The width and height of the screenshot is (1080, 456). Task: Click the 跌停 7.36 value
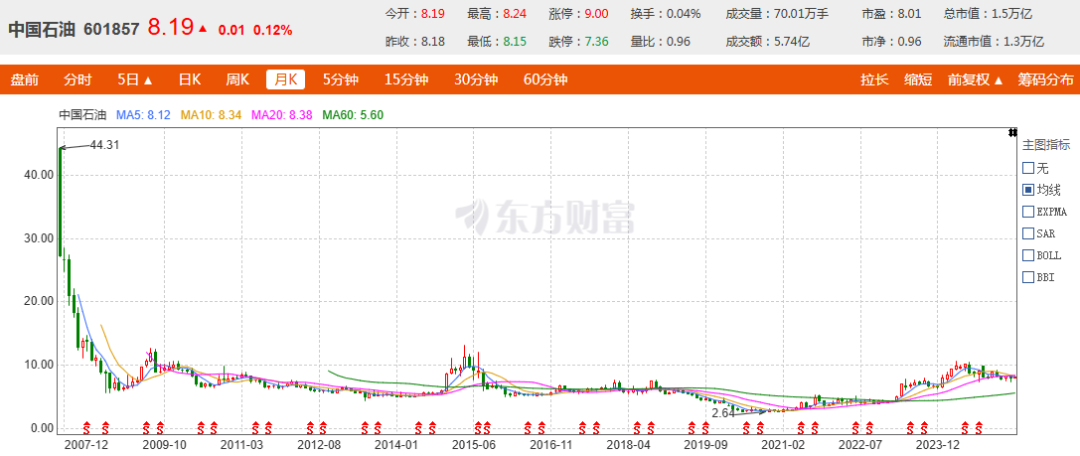pyautogui.click(x=596, y=41)
